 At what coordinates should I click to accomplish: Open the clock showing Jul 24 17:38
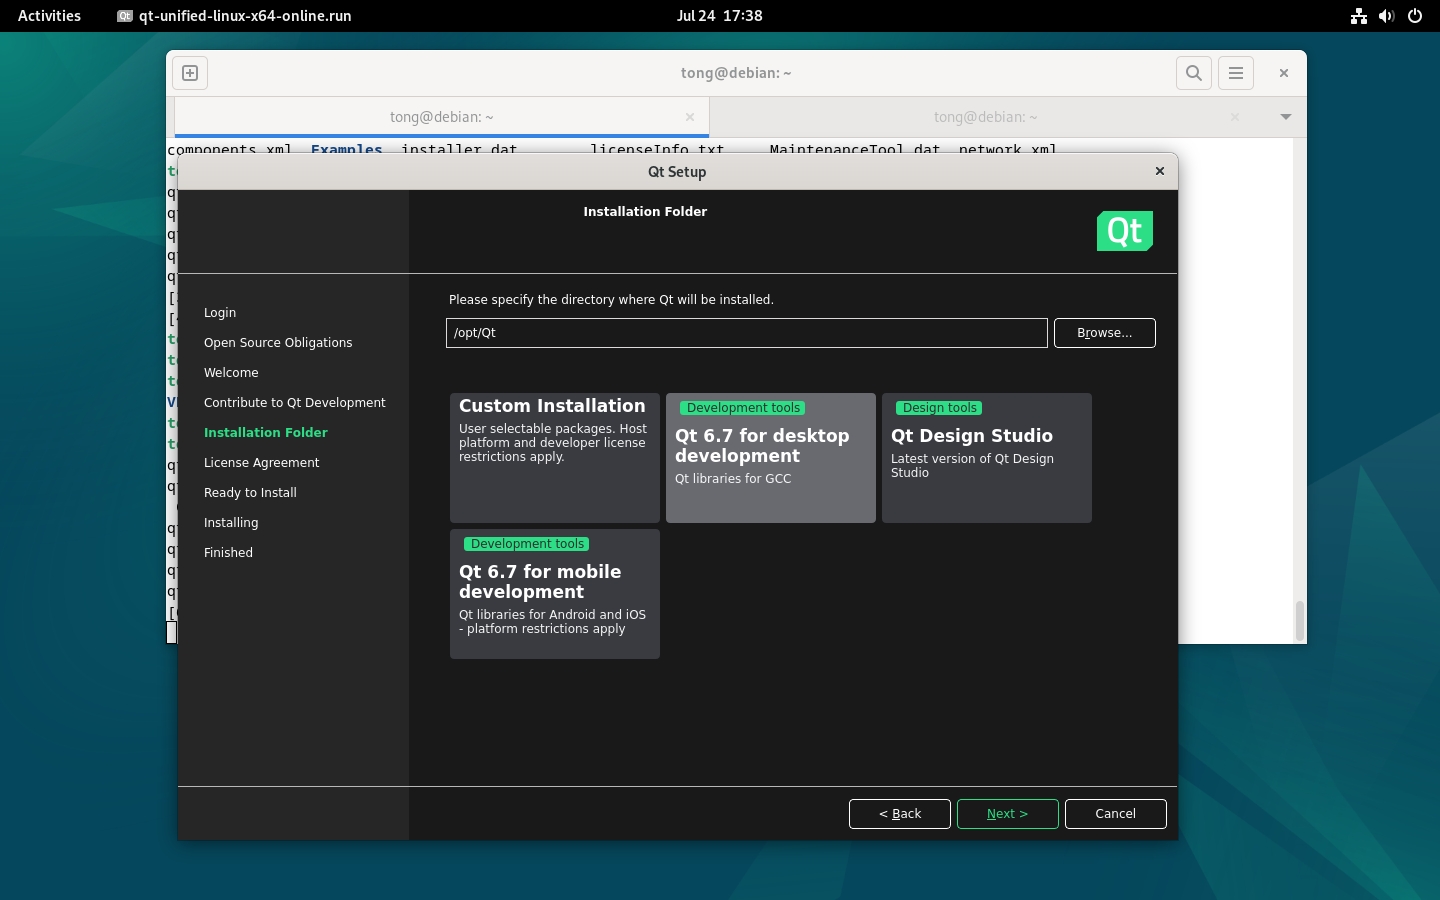click(719, 16)
